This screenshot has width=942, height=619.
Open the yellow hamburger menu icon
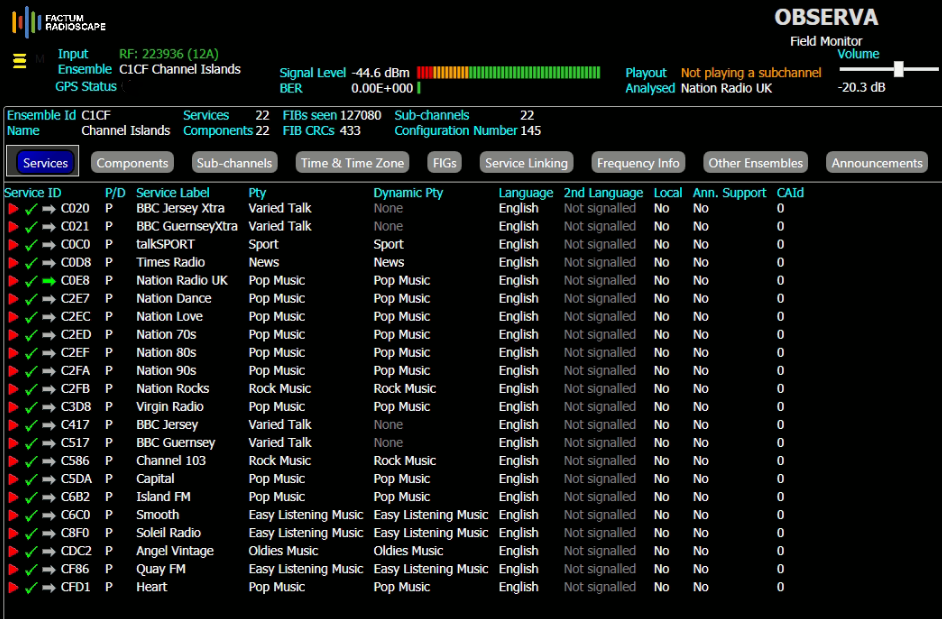[20, 61]
